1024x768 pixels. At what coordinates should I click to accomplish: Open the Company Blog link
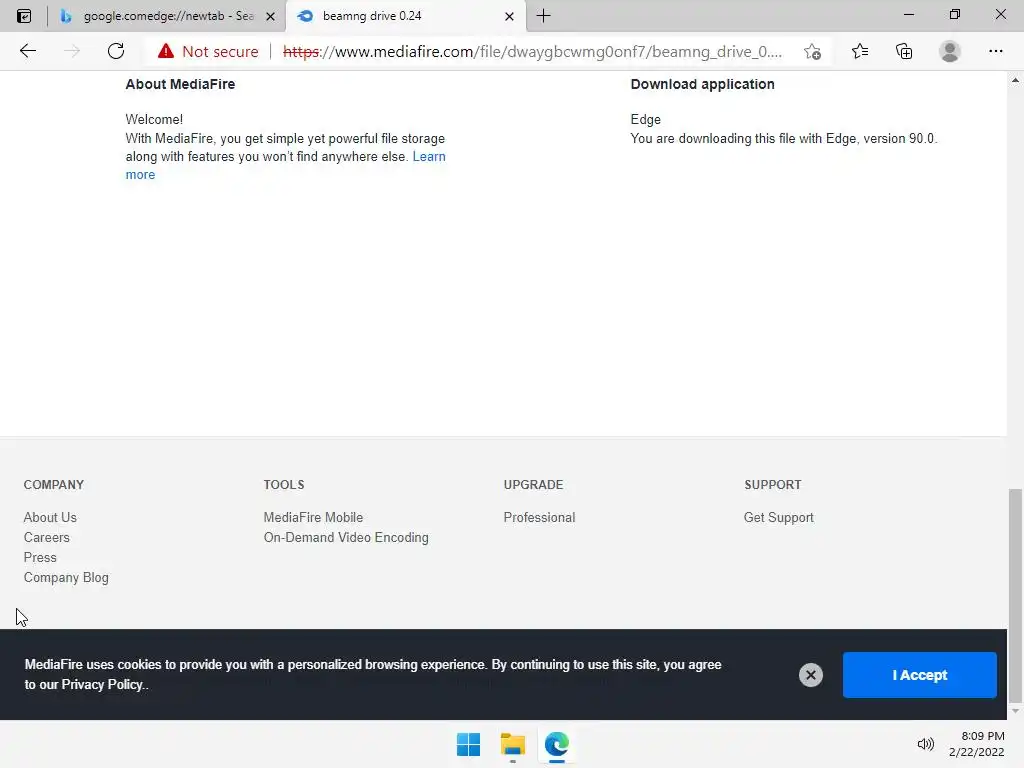66,578
